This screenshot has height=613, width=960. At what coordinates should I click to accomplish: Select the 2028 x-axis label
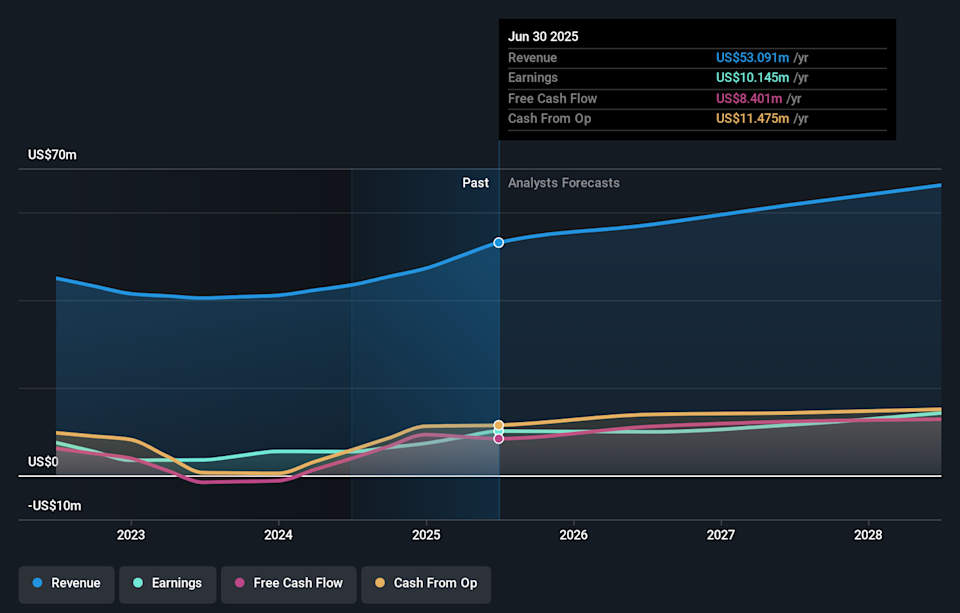point(868,535)
